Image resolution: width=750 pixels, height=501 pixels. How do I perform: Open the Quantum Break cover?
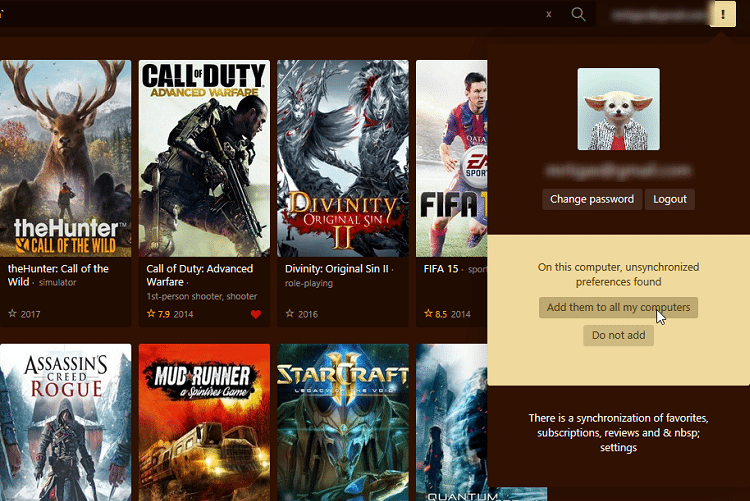click(x=452, y=422)
